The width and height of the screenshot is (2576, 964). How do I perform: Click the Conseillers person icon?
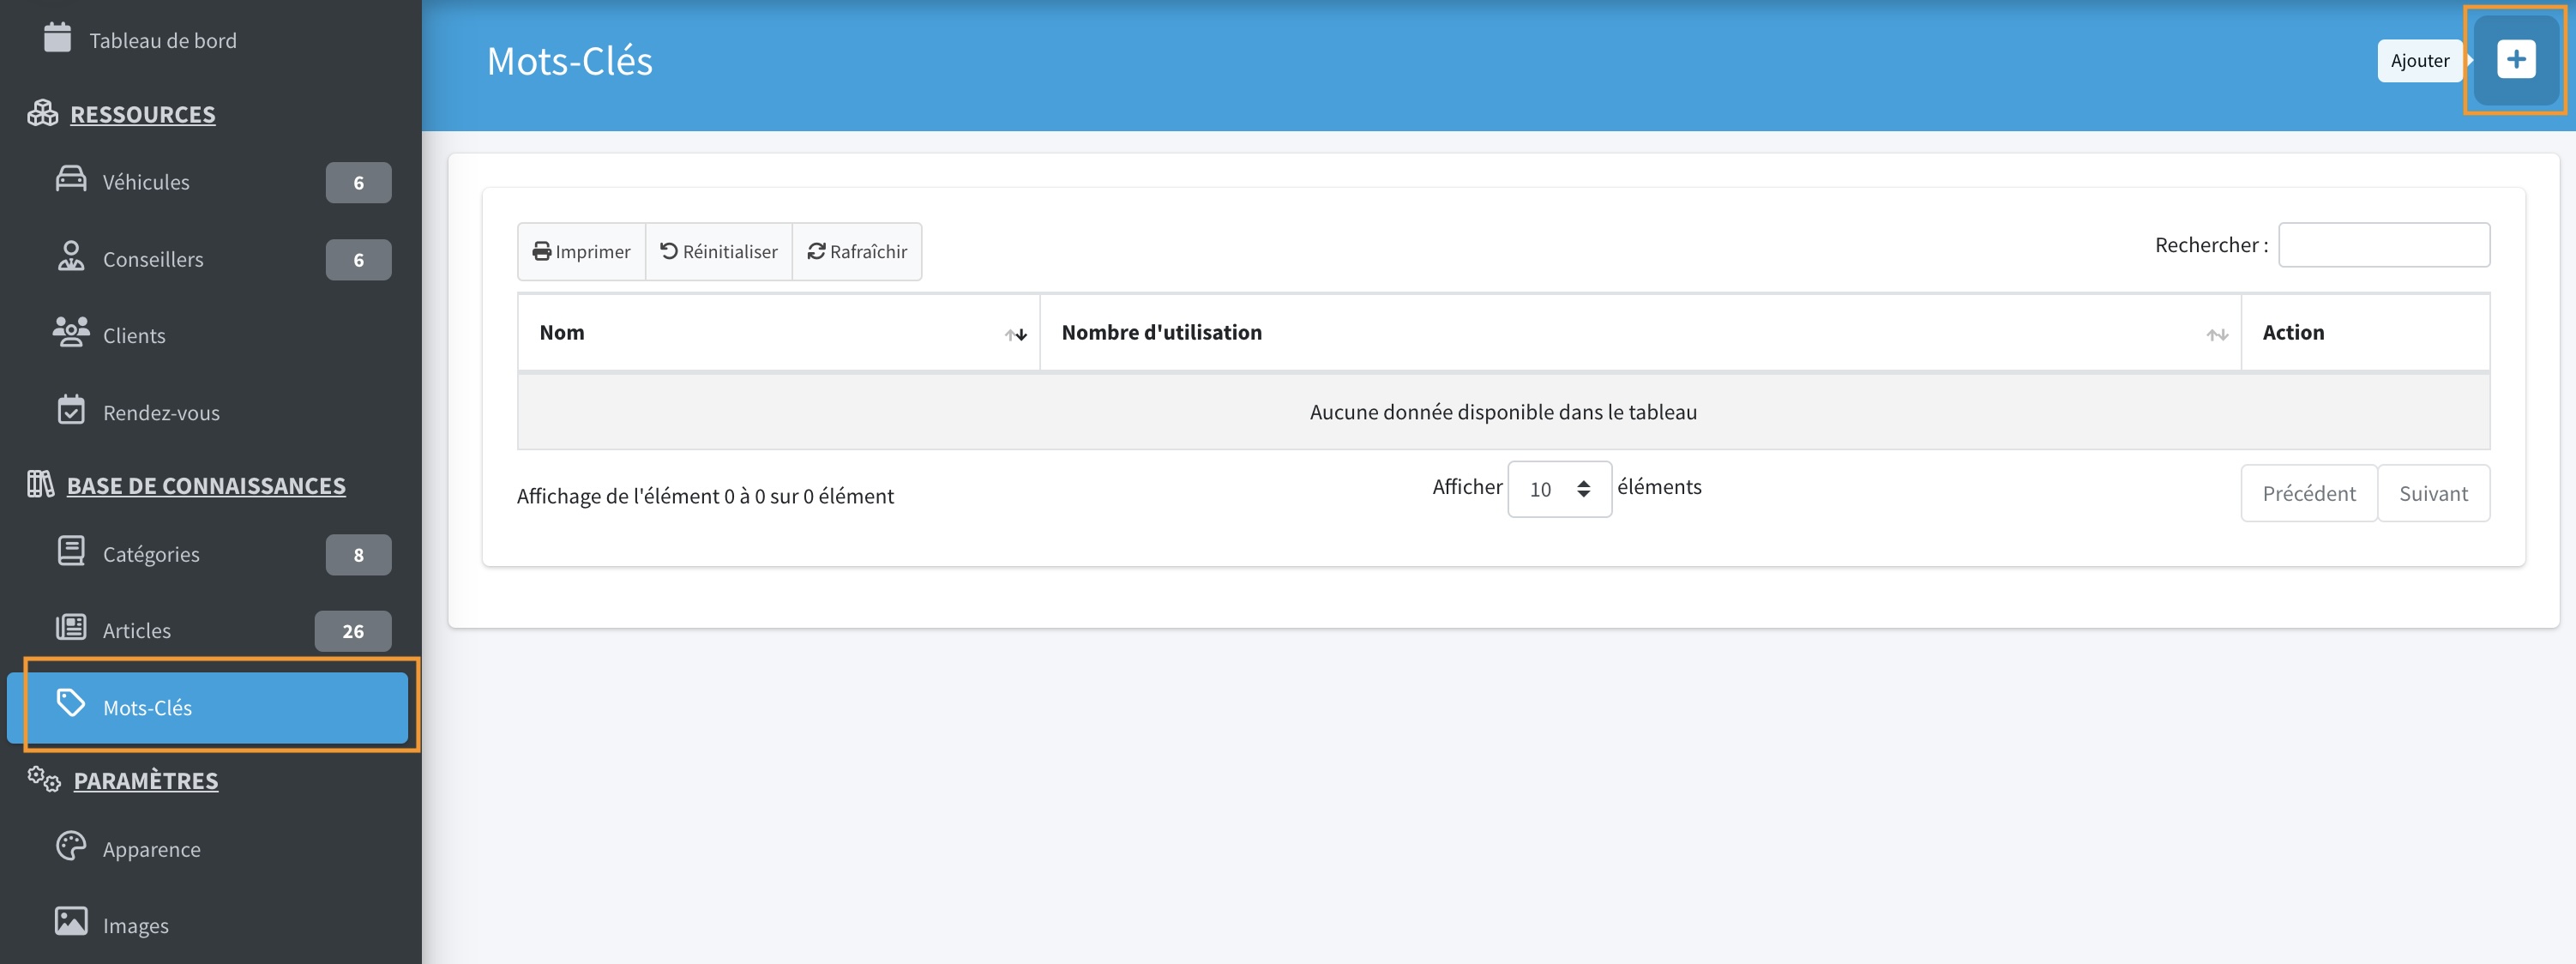71,257
